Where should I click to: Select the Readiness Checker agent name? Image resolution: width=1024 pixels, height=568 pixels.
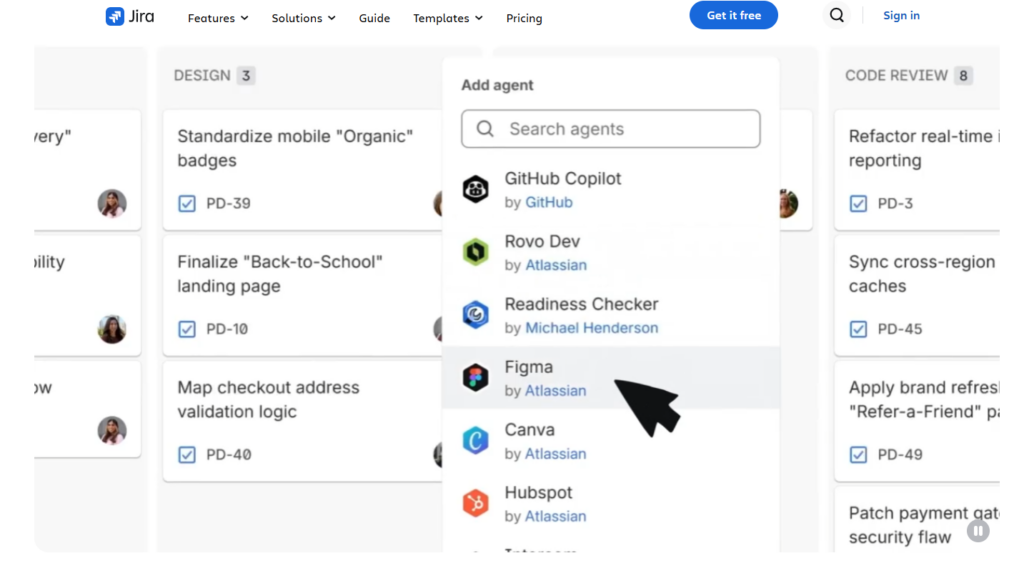coord(581,304)
